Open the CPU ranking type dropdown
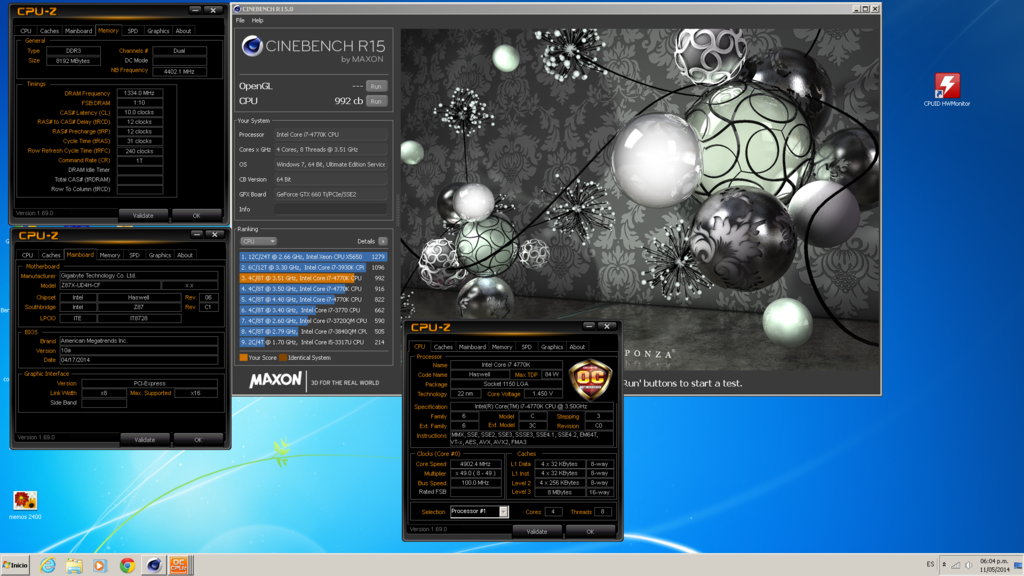1024x576 pixels. (x=258, y=242)
